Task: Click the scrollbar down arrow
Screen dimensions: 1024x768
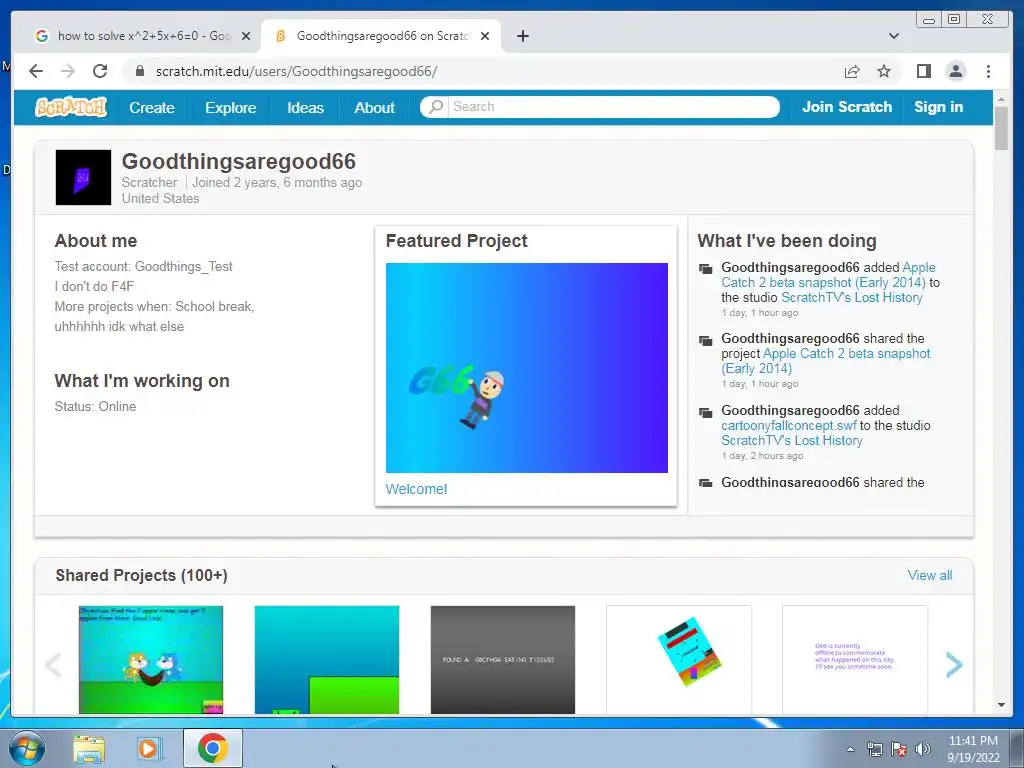Action: [1001, 705]
